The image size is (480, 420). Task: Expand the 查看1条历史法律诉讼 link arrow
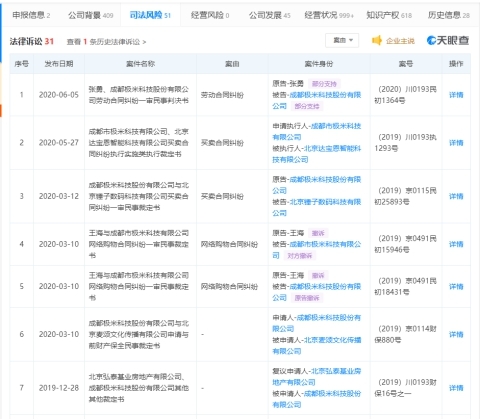[144, 42]
